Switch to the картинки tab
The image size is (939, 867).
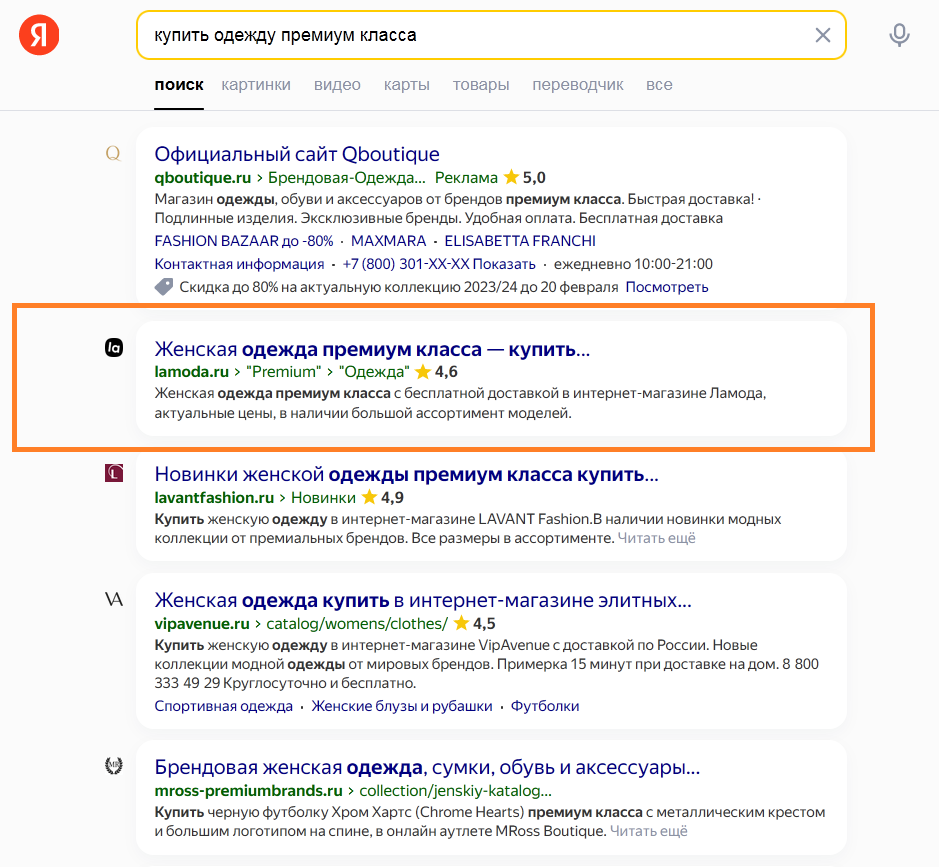(256, 85)
